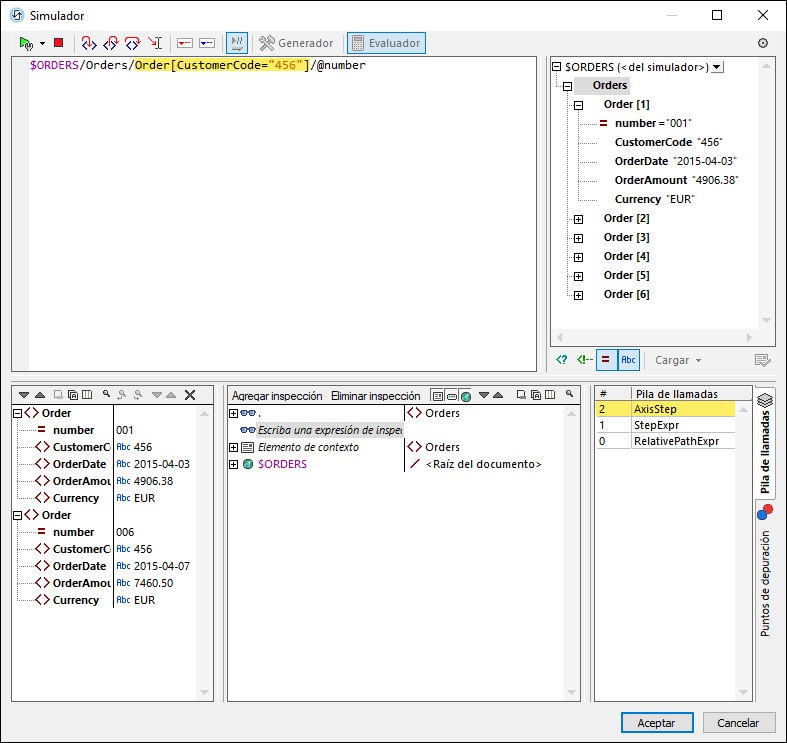This screenshot has width=787, height=743.
Task: Toggle the show attributes button
Action: 605,359
